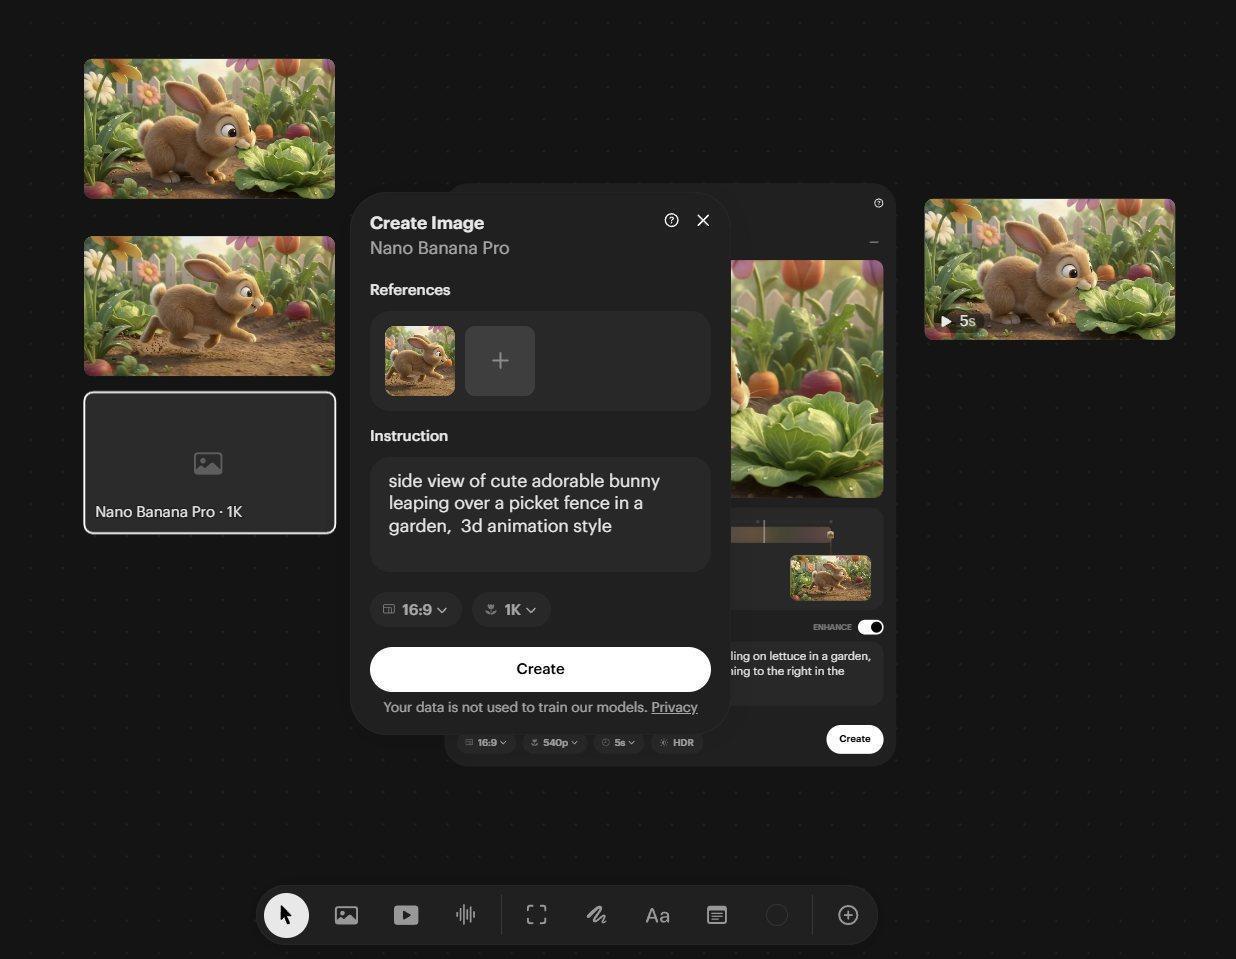Add a new reference image
Viewport: 1236px width, 959px height.
tap(500, 361)
